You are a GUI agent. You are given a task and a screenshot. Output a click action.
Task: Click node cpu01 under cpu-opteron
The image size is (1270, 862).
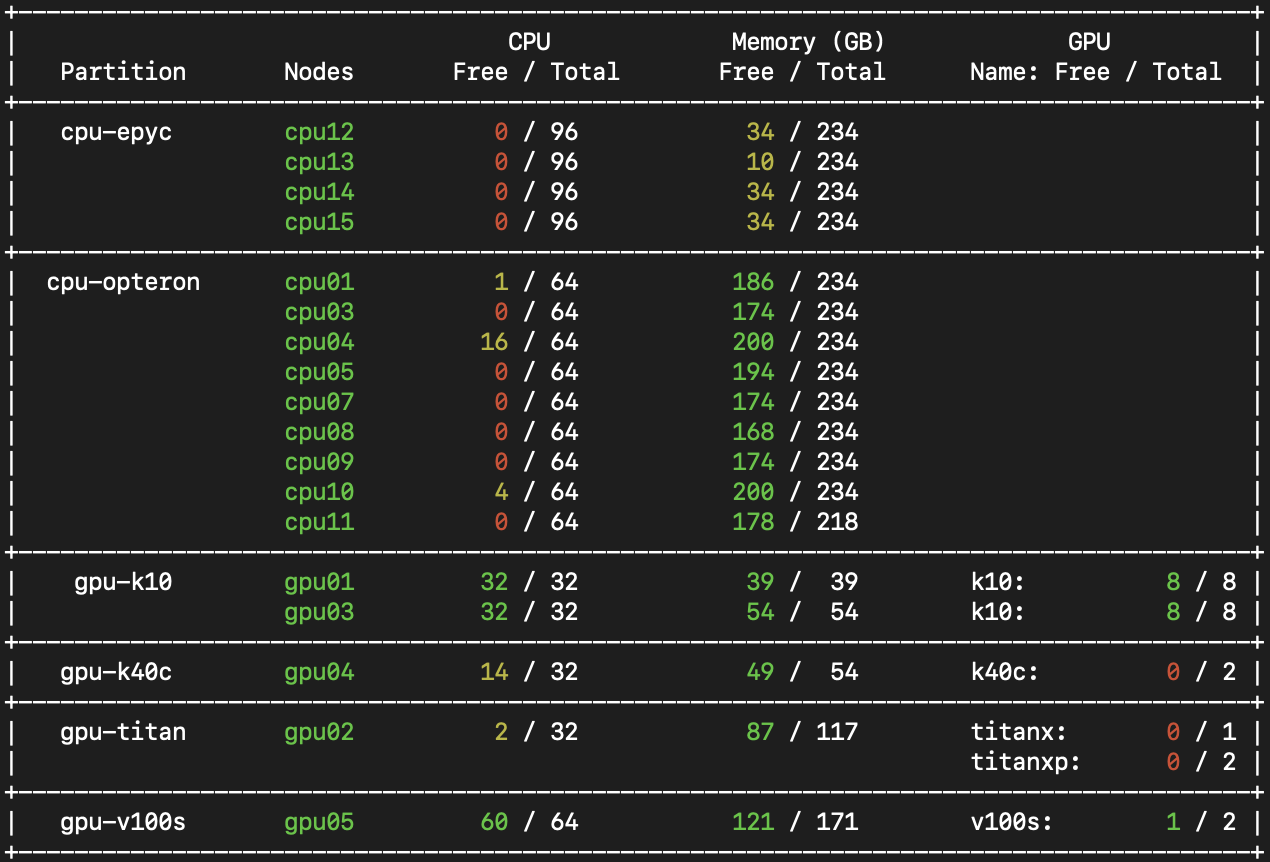click(x=318, y=282)
